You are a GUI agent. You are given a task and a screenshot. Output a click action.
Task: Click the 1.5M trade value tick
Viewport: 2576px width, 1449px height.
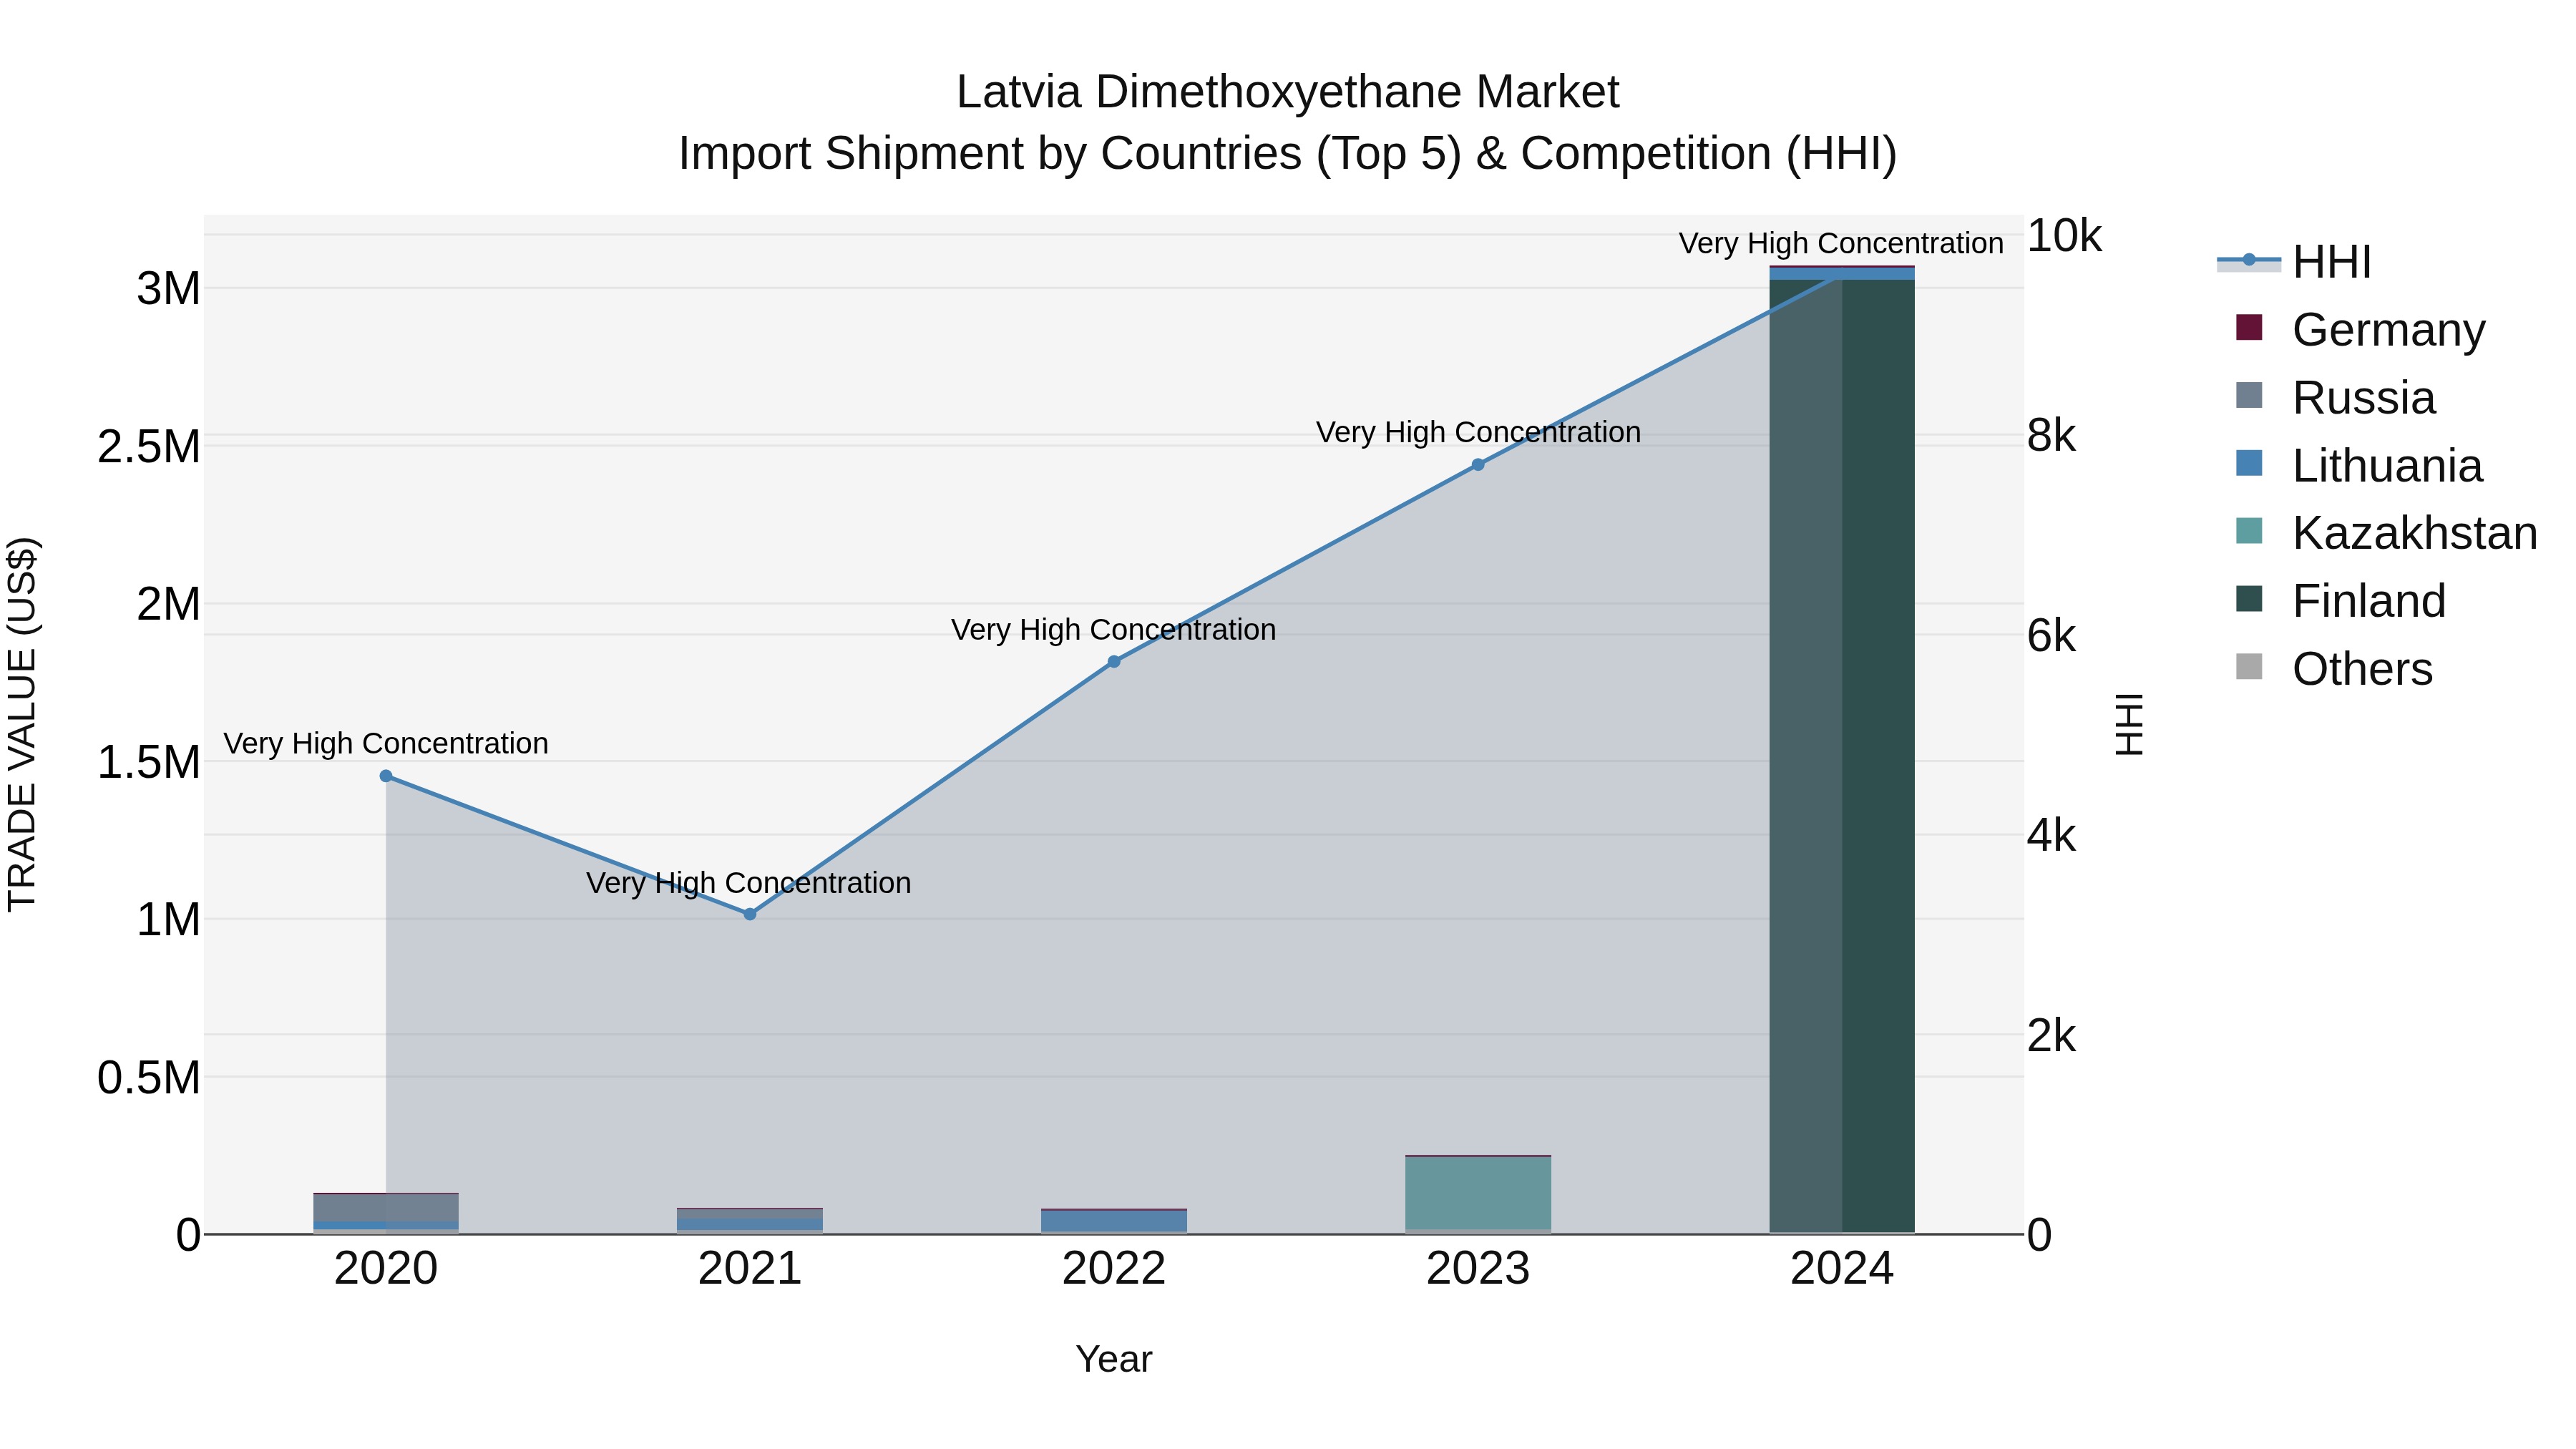click(x=149, y=762)
